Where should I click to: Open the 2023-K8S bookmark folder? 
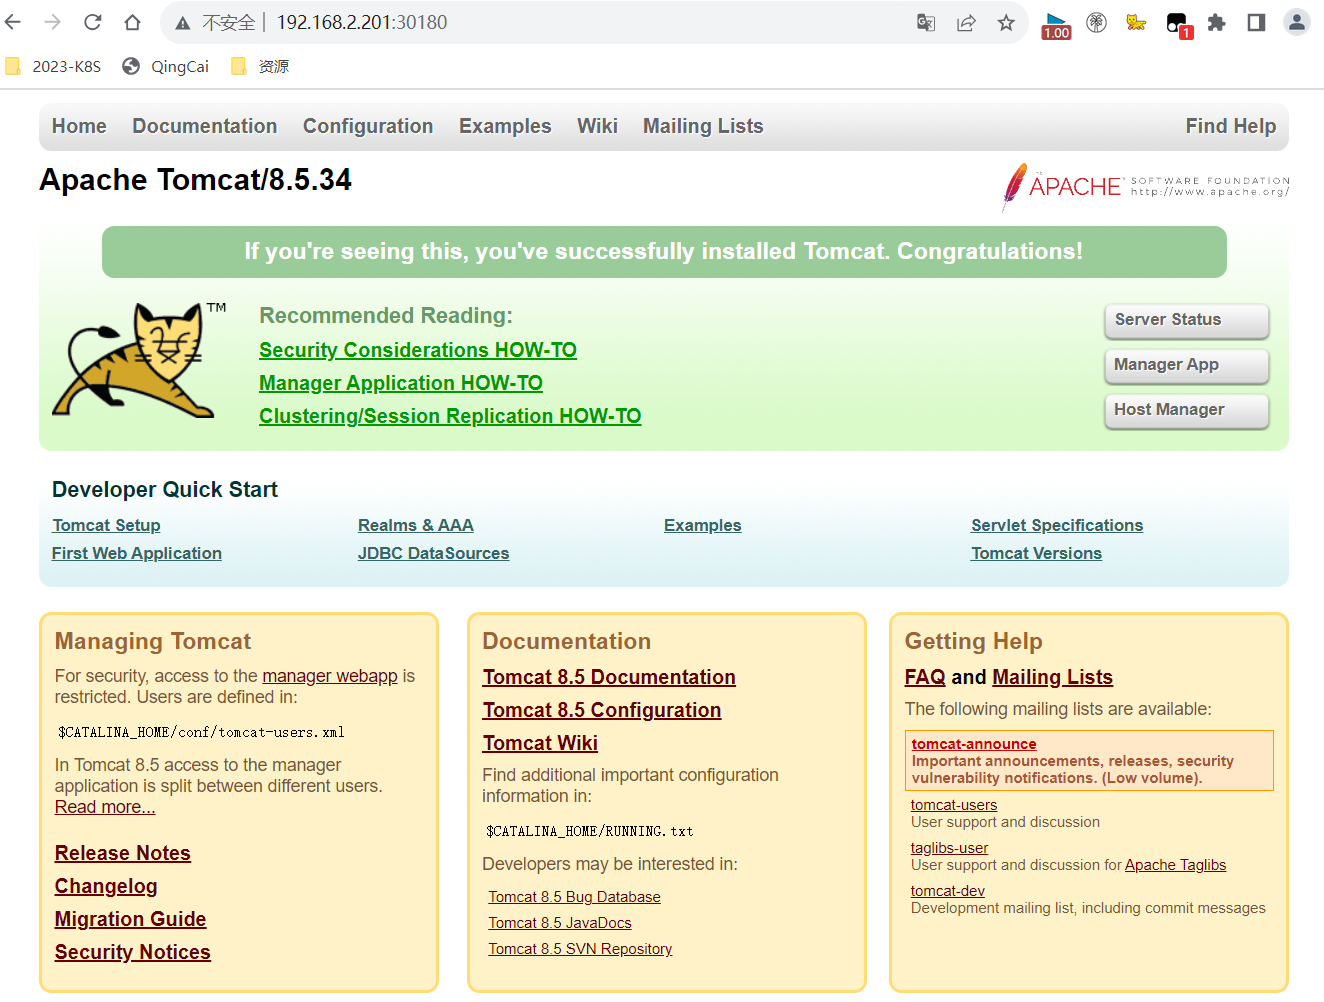click(x=54, y=66)
